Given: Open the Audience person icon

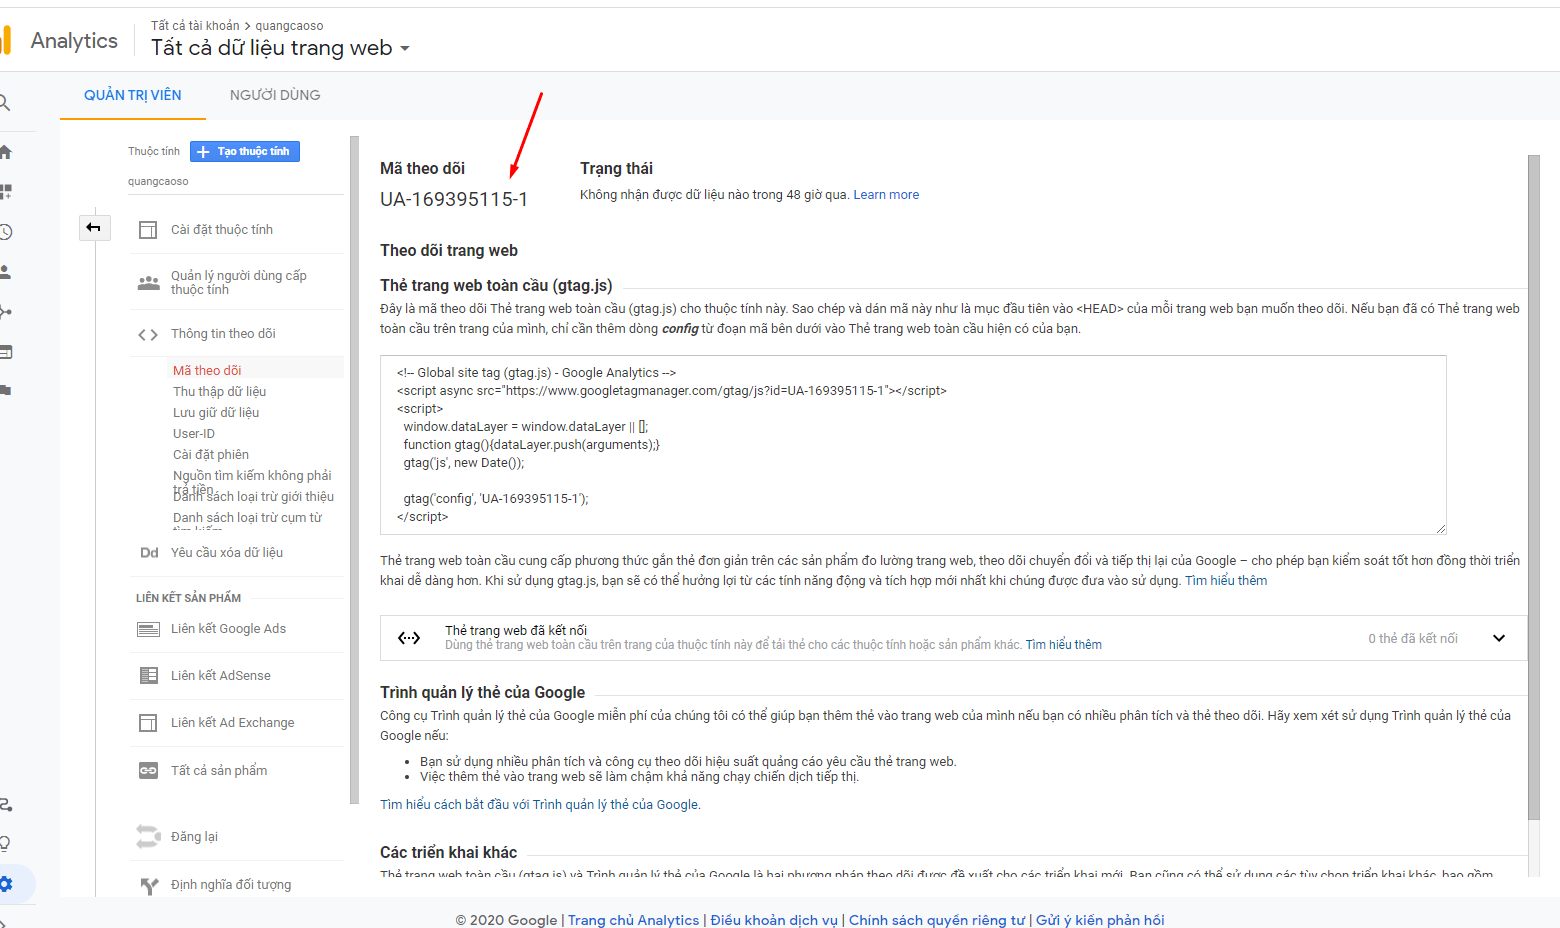Looking at the screenshot, I should pos(5,272).
